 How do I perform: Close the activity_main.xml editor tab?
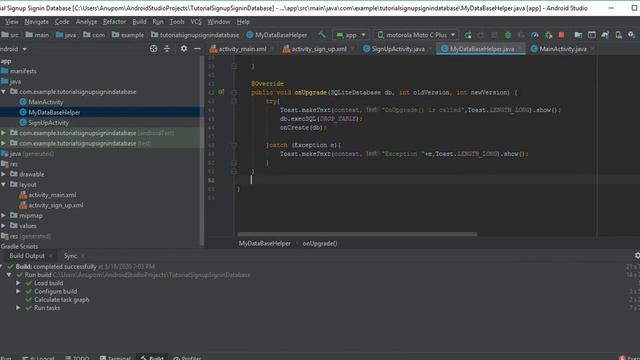point(272,49)
